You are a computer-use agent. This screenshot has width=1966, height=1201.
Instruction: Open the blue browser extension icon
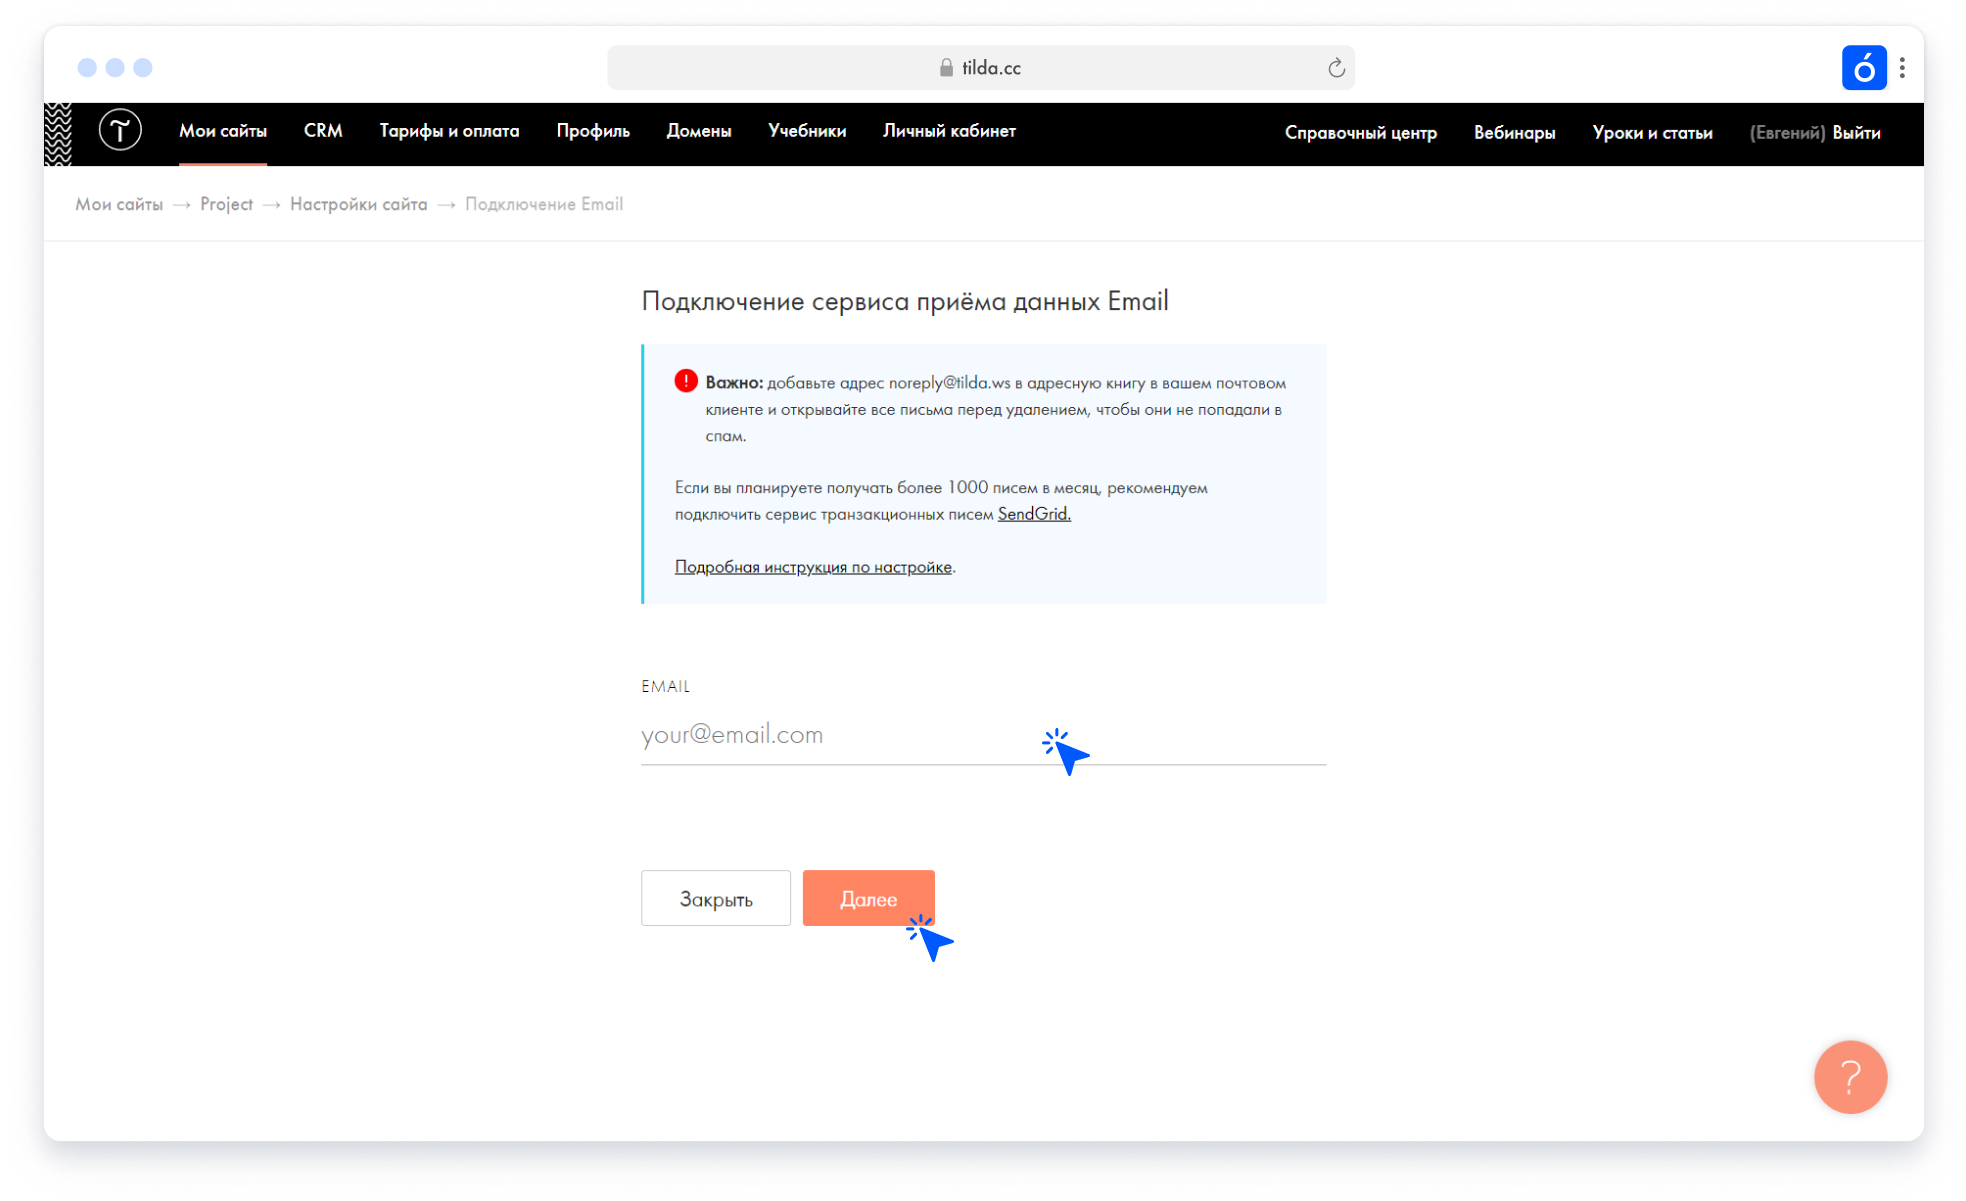pyautogui.click(x=1863, y=68)
